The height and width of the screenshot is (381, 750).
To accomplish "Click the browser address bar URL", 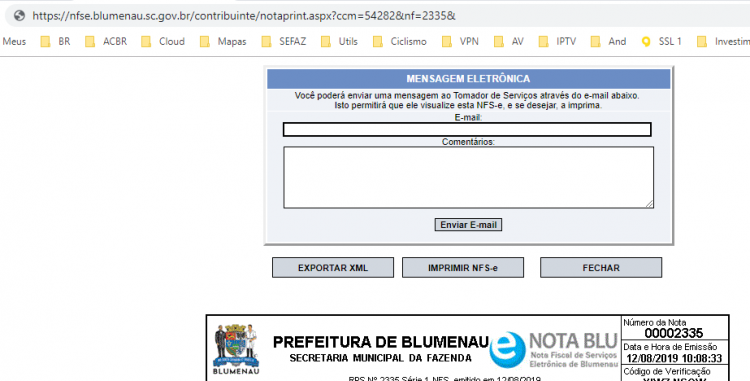I will 244,16.
